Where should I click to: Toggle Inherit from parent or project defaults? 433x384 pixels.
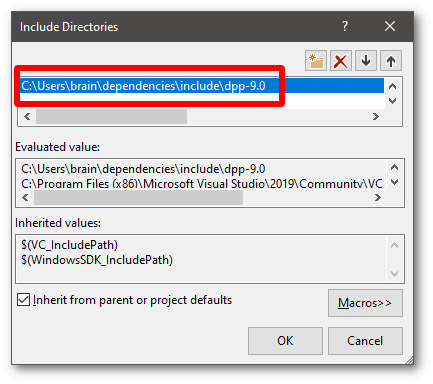[x=23, y=300]
